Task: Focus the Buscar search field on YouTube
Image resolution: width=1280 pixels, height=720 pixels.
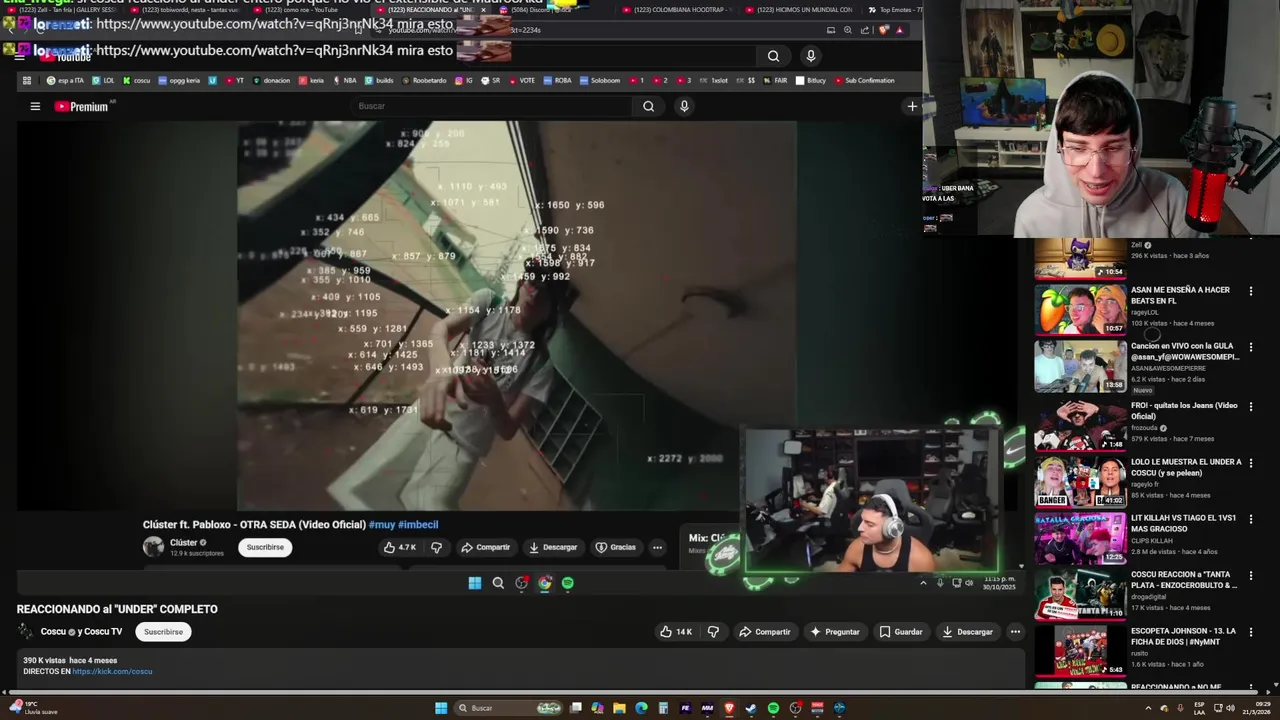Action: [x=490, y=106]
